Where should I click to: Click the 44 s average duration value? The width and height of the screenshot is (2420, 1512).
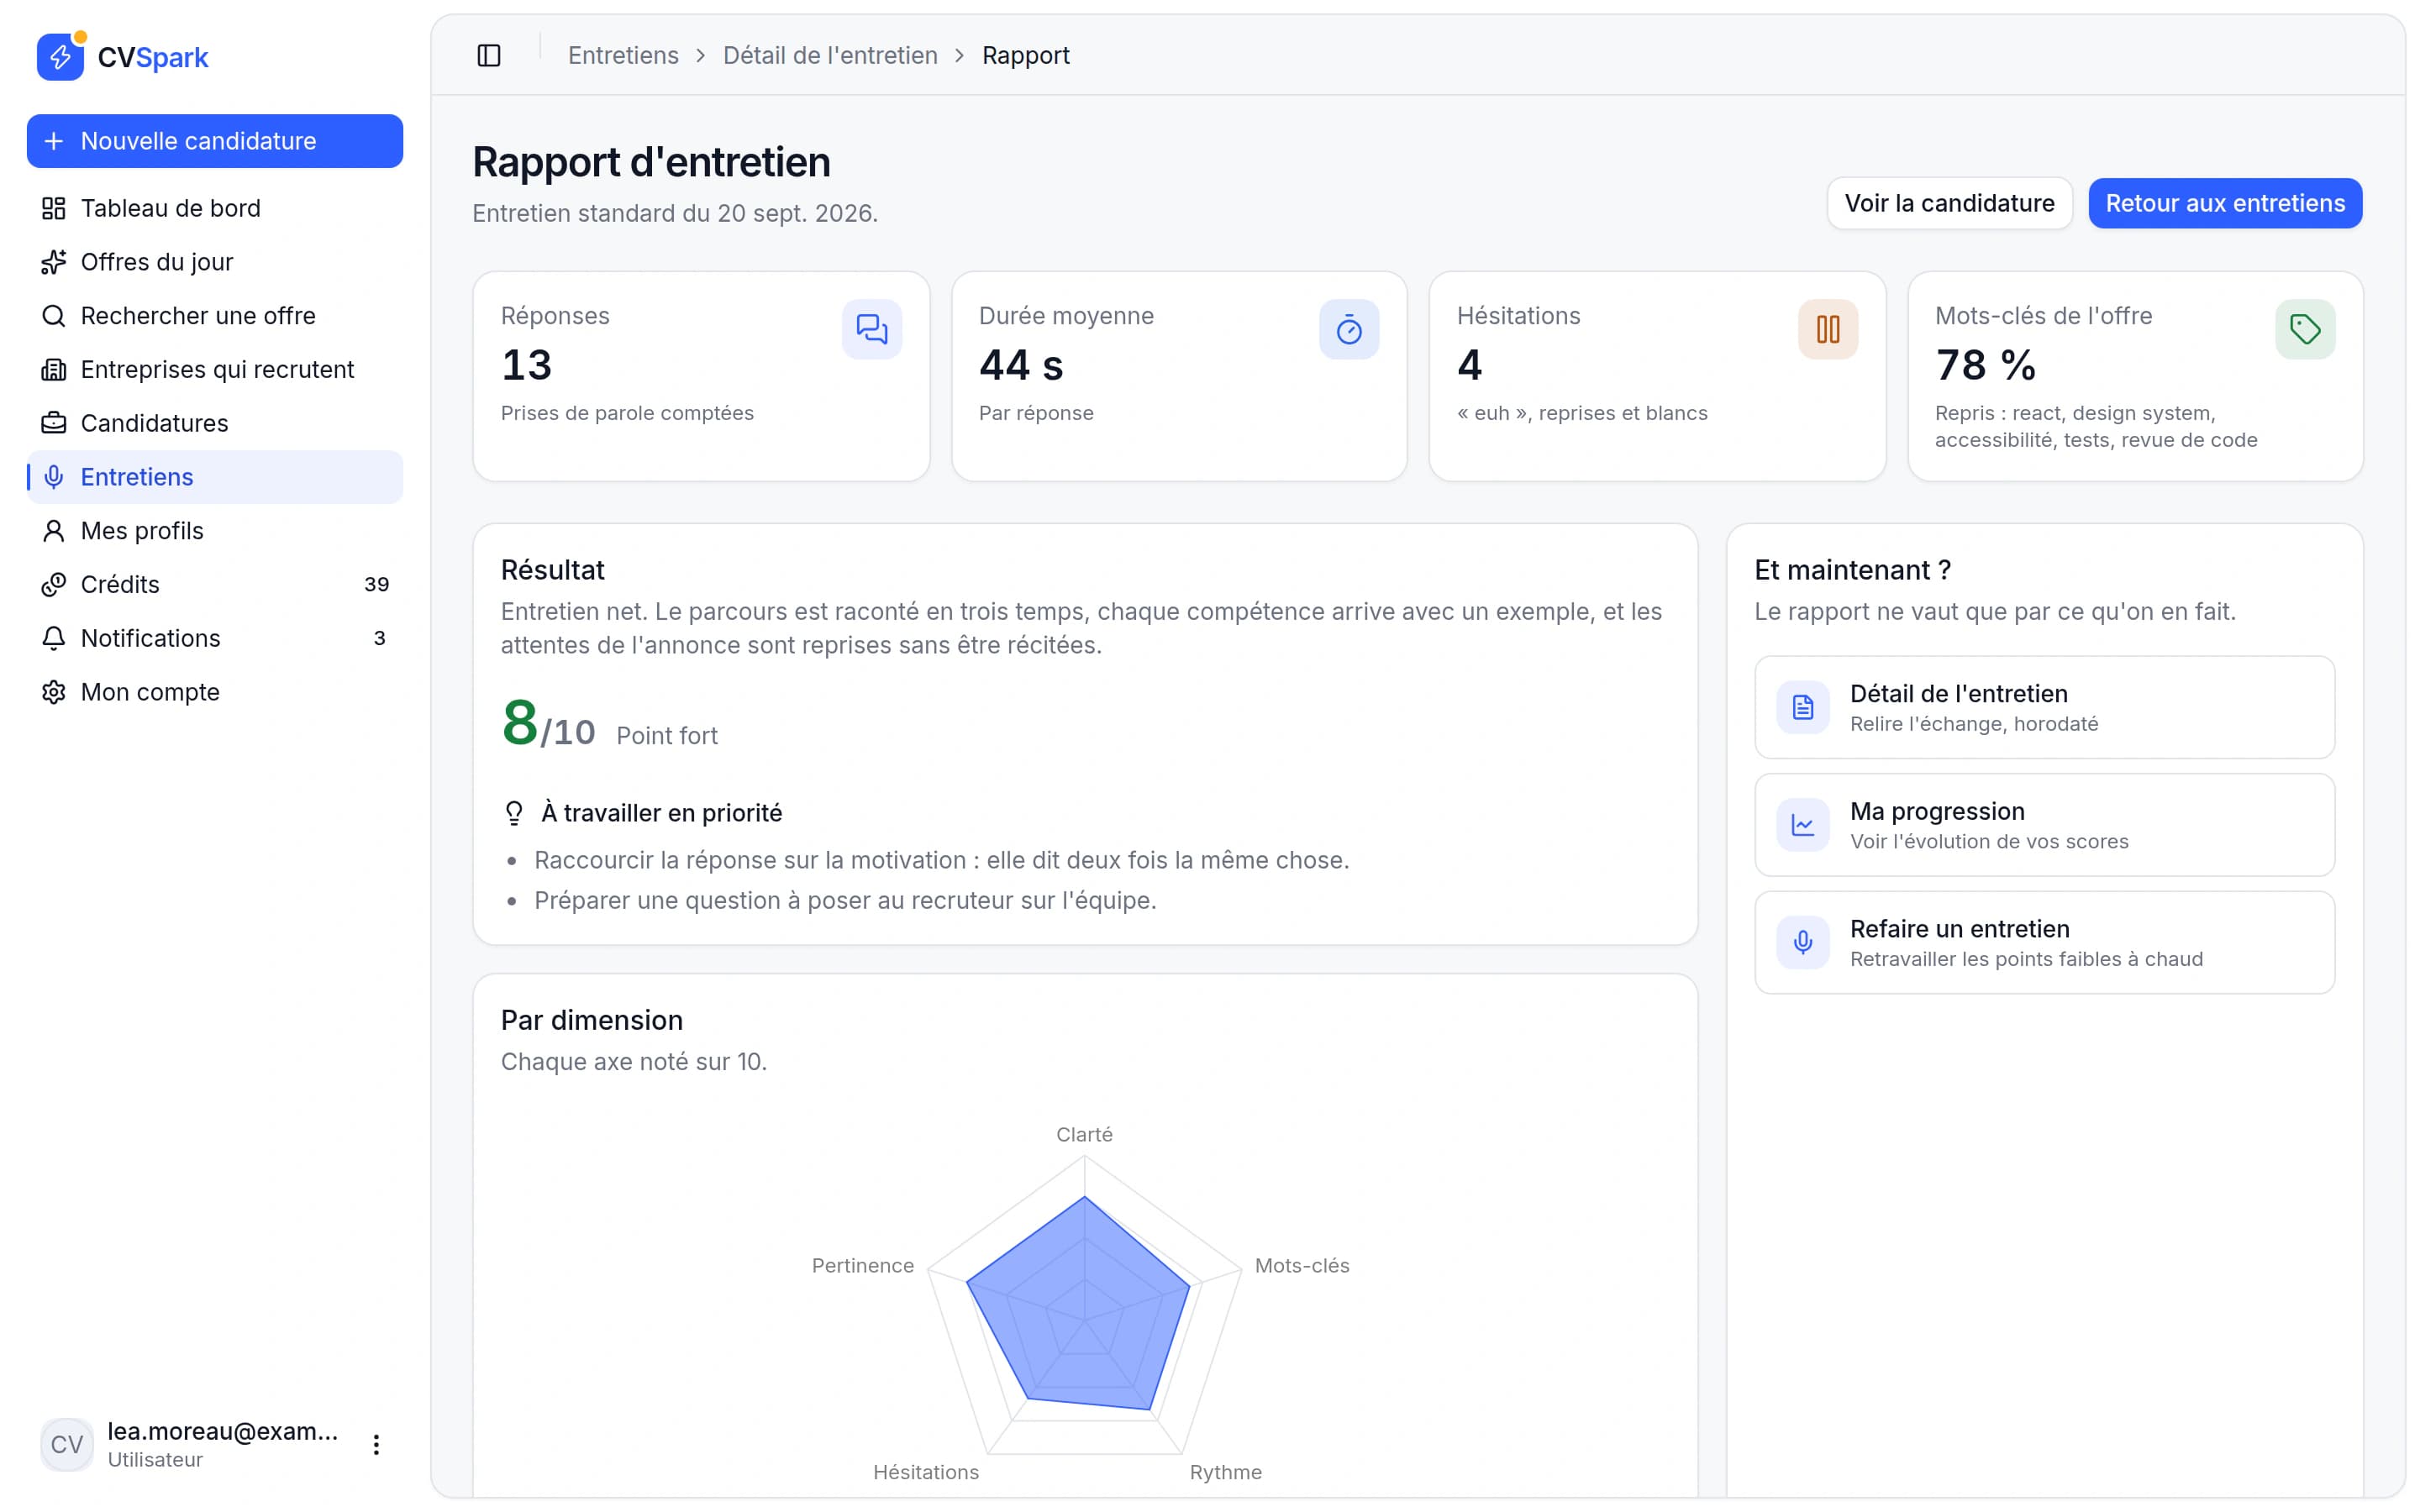[x=1021, y=365]
